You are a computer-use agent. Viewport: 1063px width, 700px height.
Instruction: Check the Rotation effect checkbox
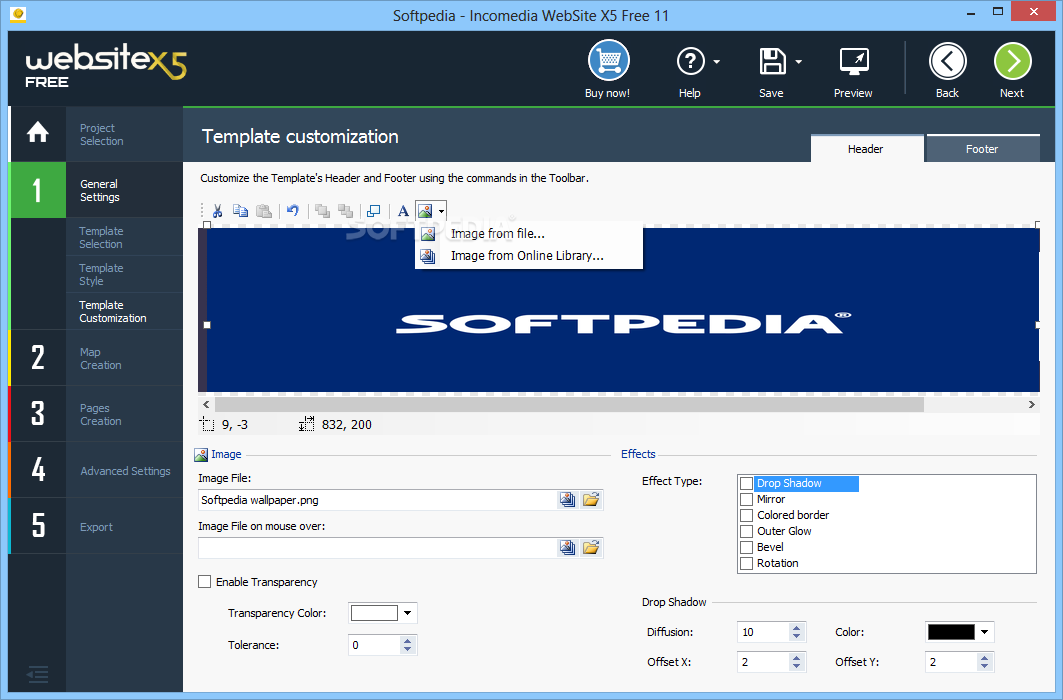pyautogui.click(x=746, y=563)
